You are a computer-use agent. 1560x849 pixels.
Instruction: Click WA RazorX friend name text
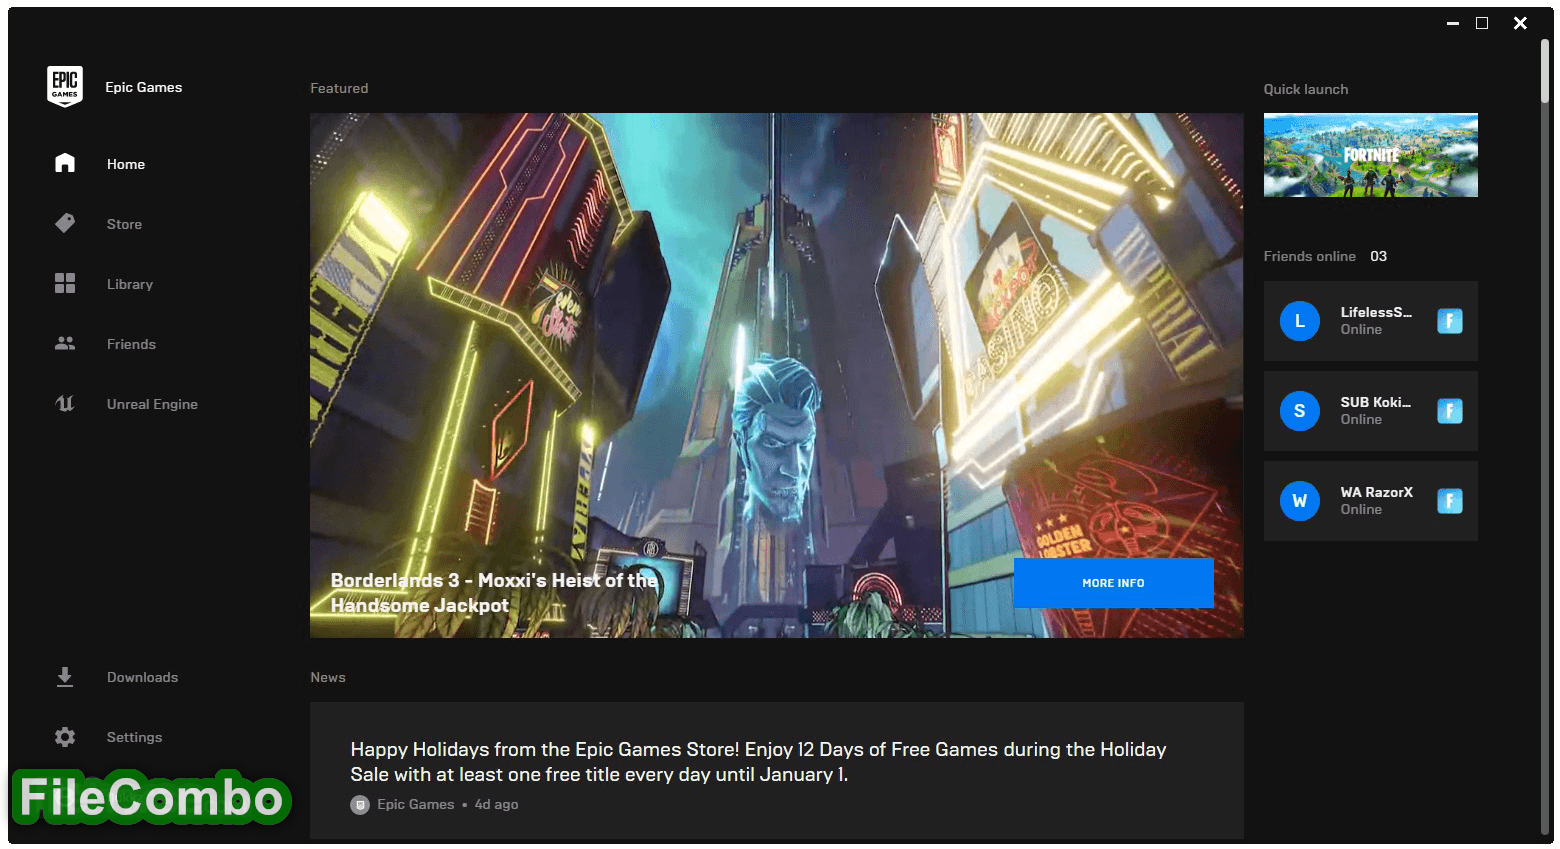click(x=1377, y=492)
